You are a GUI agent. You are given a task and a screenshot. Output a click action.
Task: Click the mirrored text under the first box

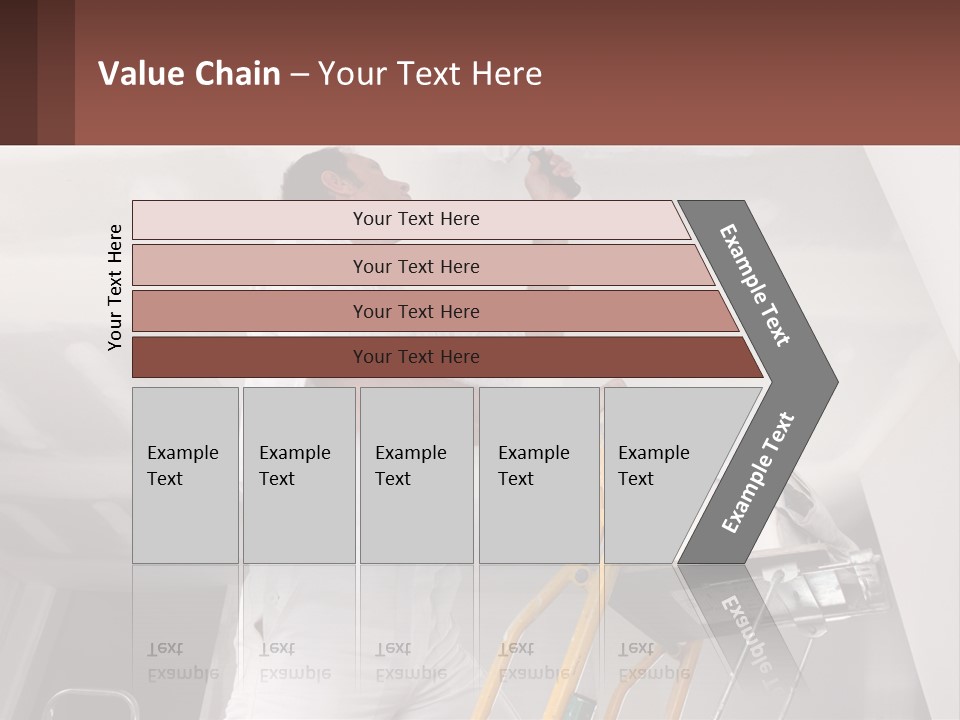coord(183,661)
